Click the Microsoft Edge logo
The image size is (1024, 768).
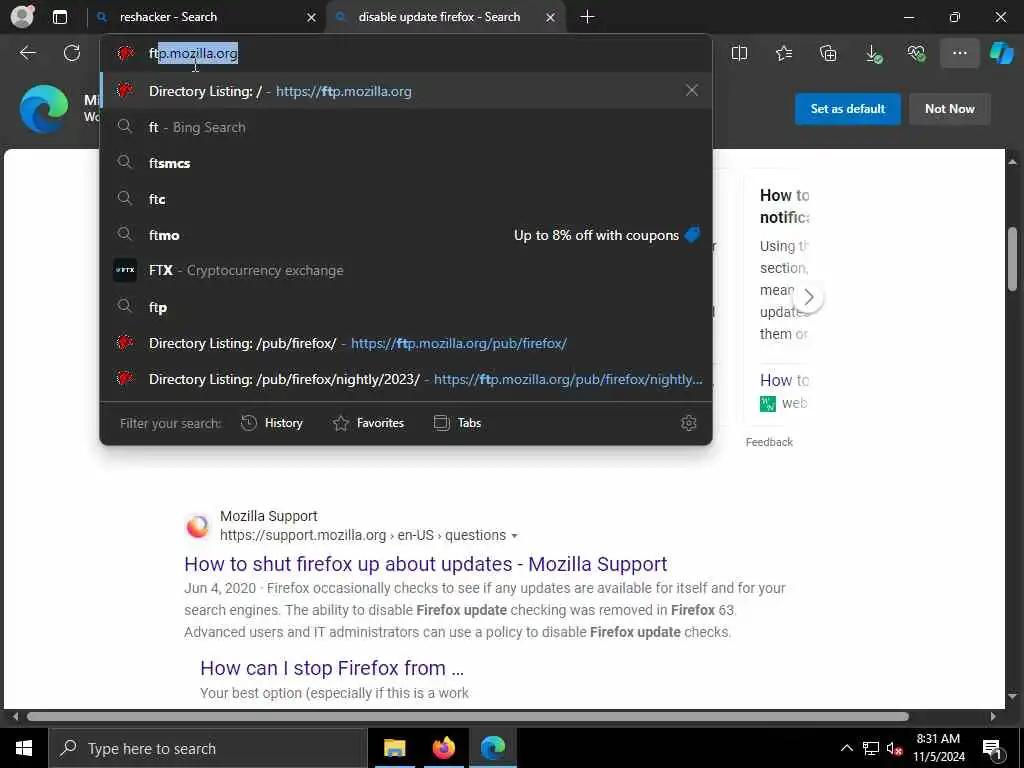tap(44, 108)
